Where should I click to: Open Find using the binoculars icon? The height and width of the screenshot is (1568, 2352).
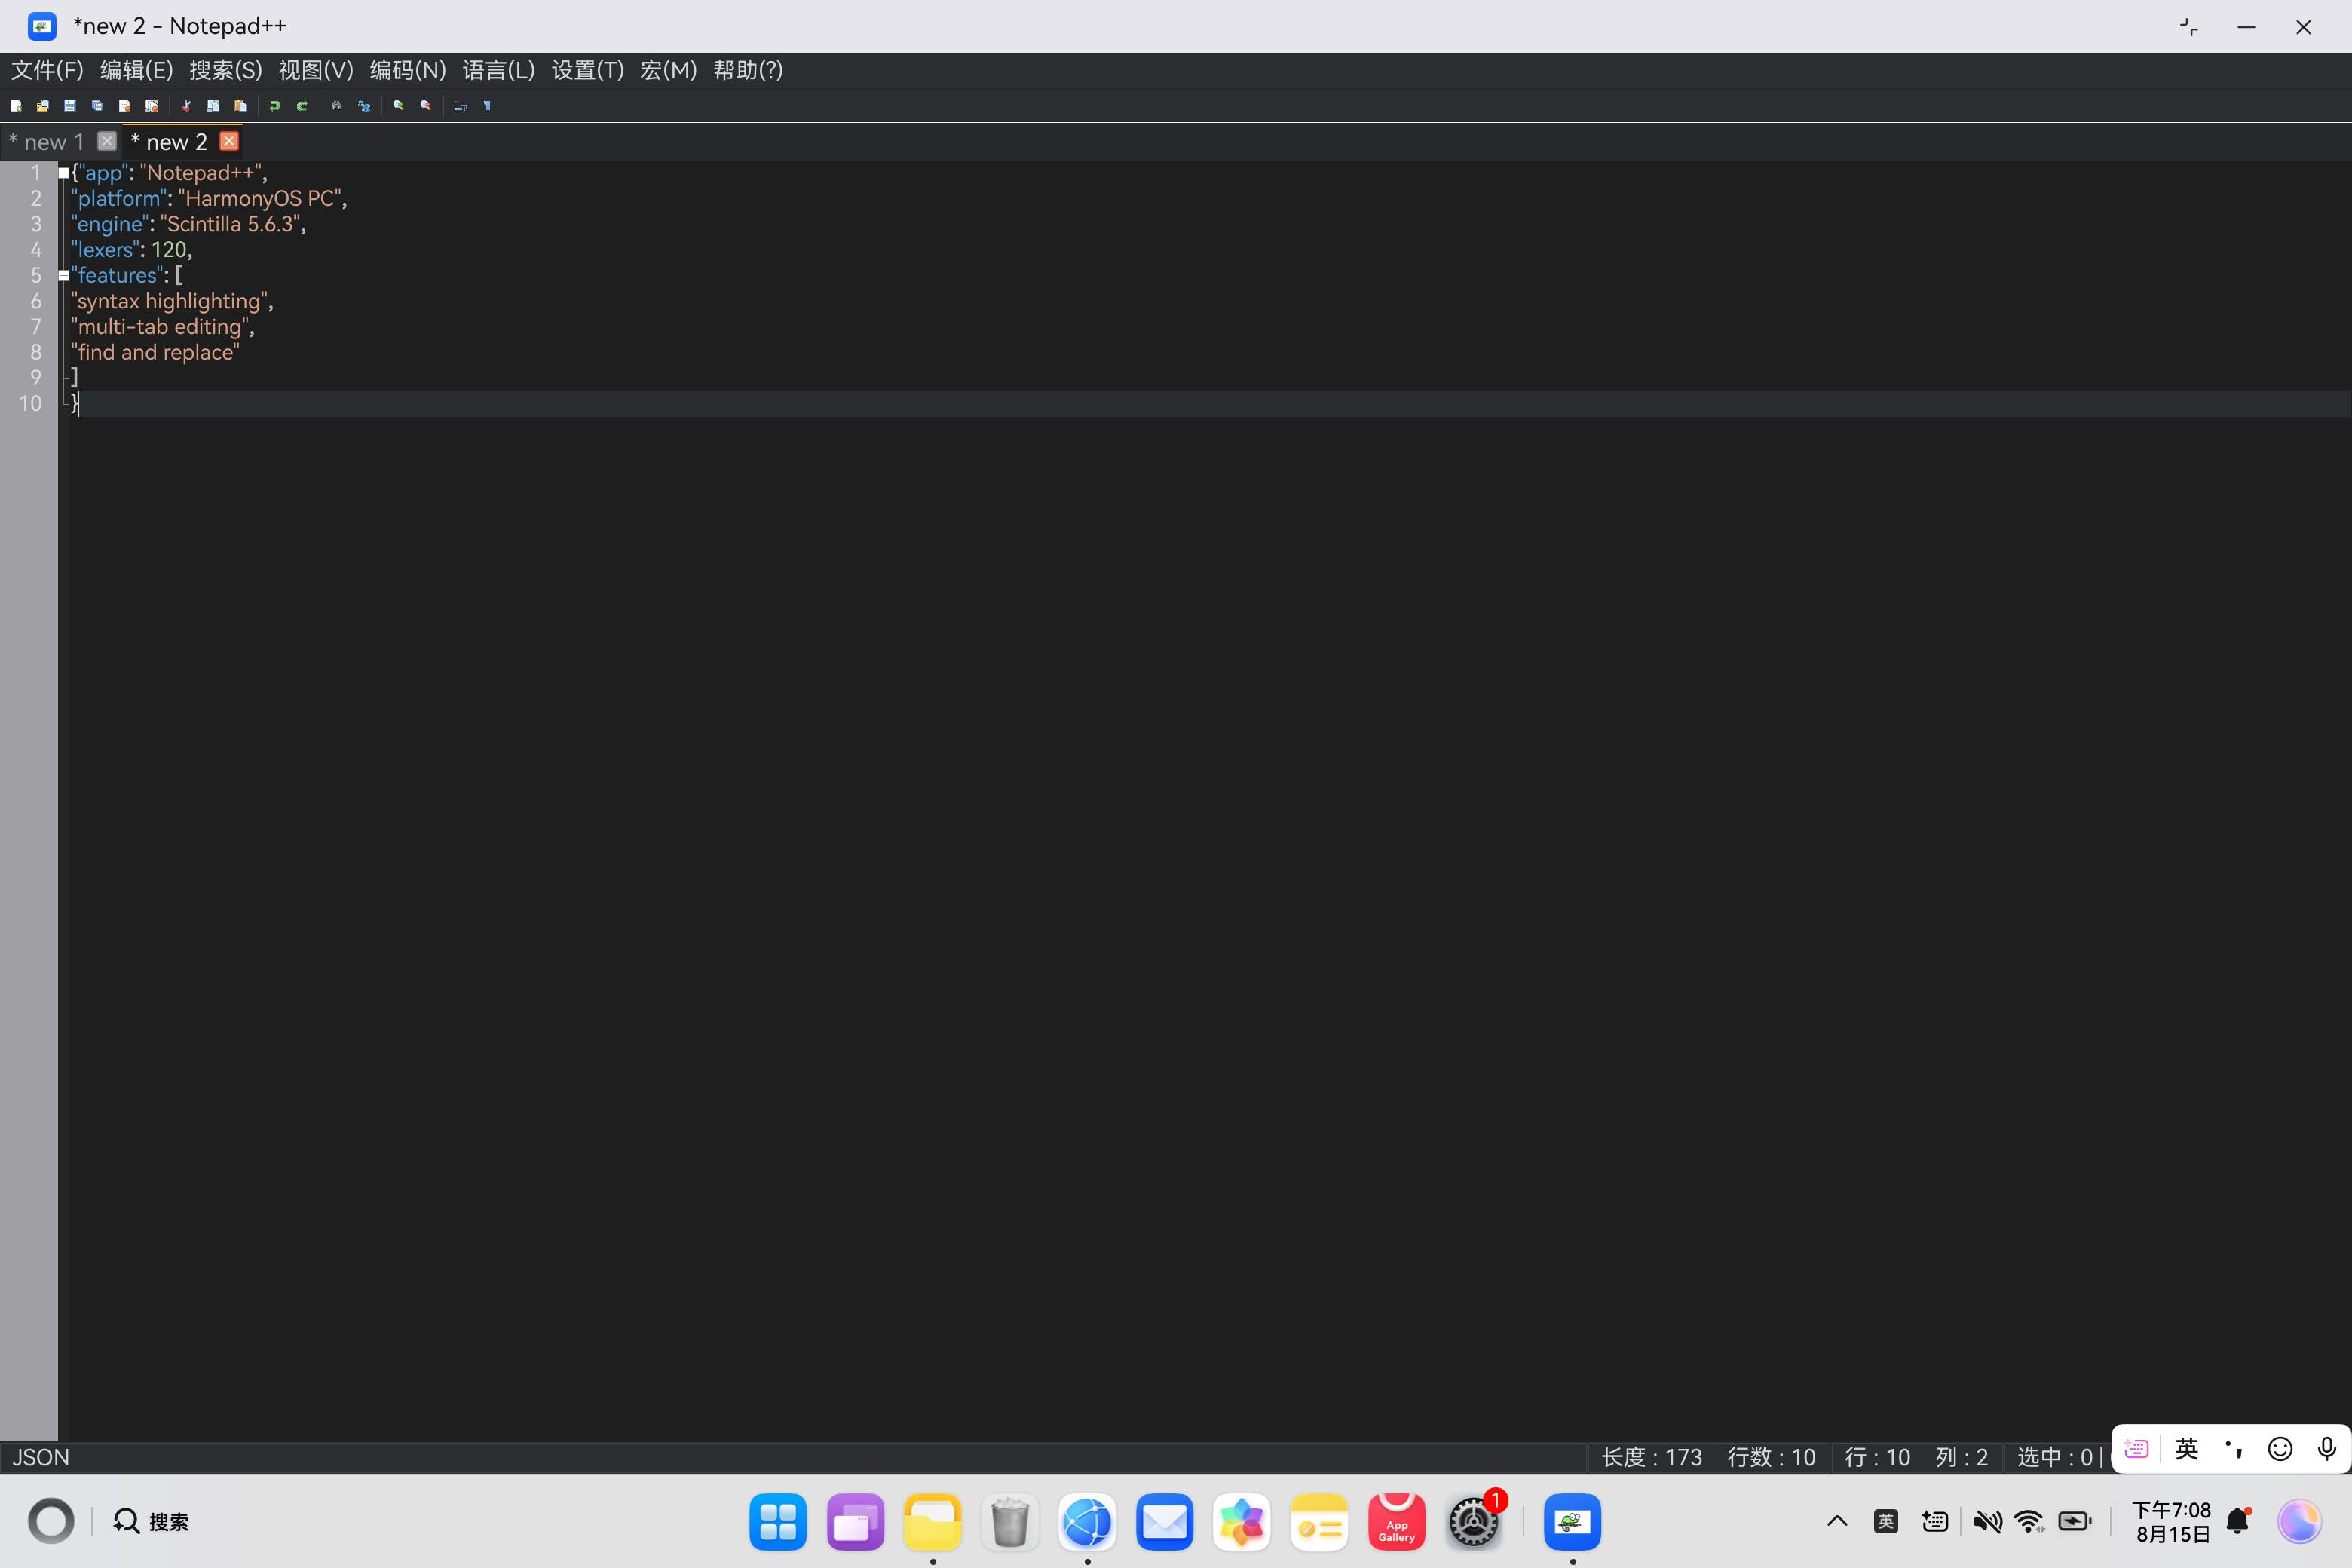tap(336, 105)
